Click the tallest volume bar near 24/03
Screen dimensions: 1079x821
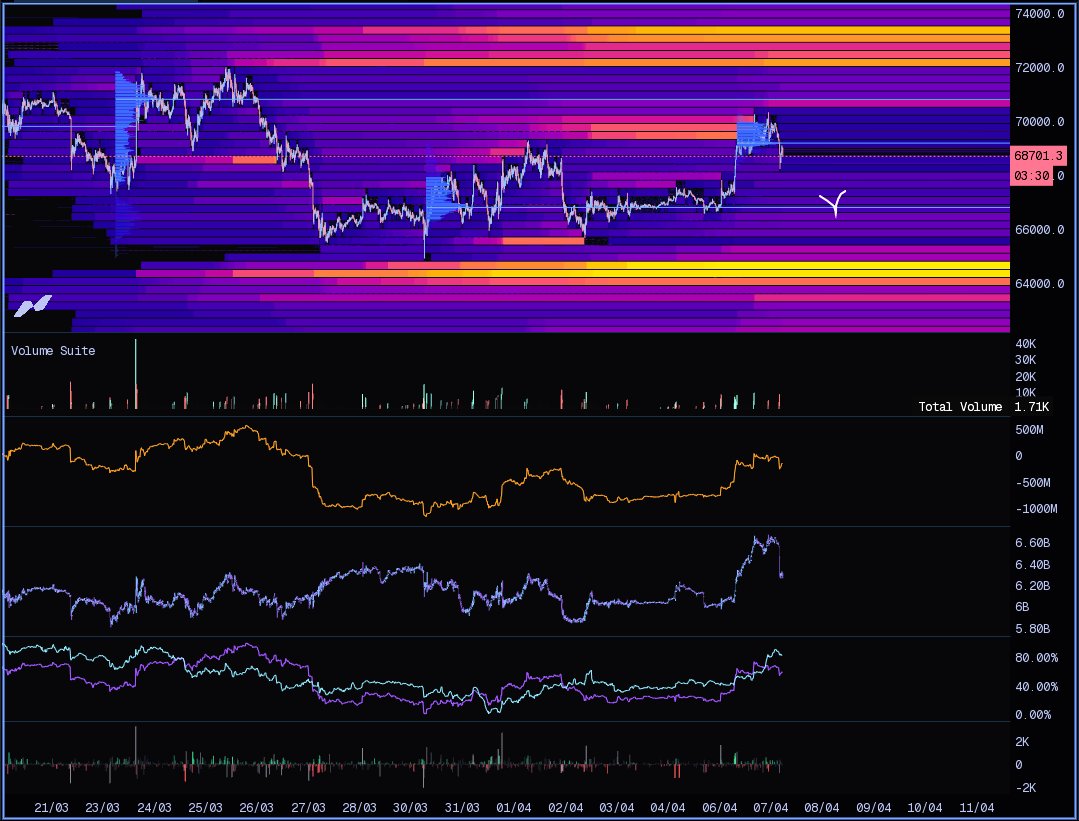(136, 375)
